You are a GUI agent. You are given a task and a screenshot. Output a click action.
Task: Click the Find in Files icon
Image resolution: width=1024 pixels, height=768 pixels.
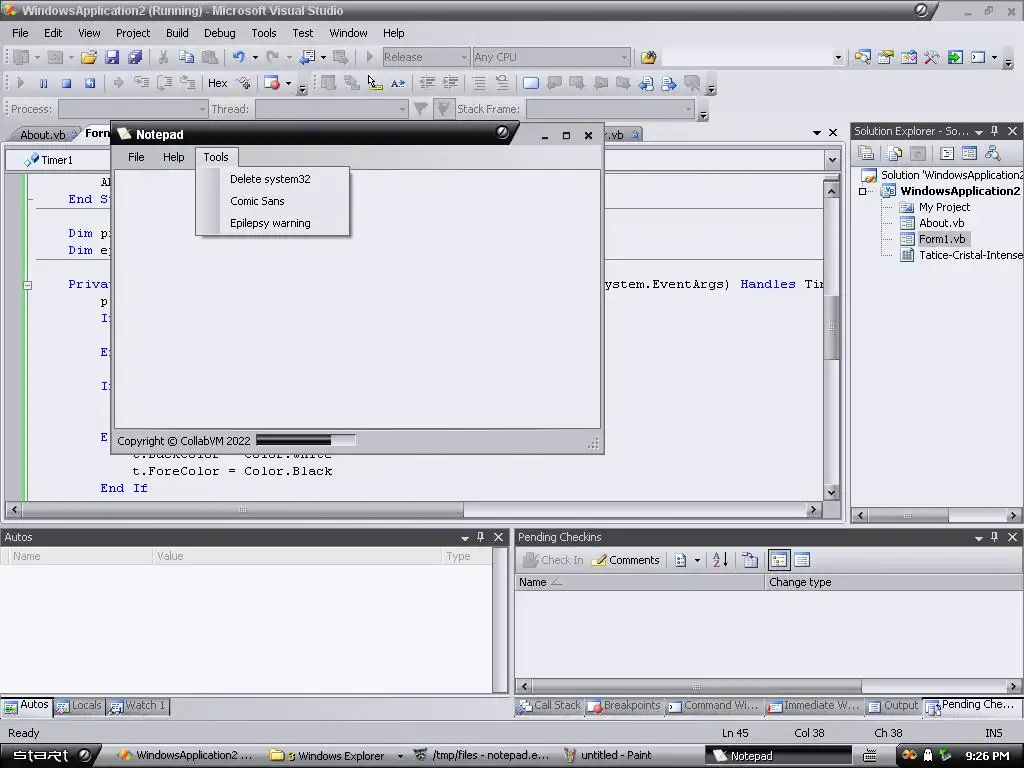click(648, 57)
